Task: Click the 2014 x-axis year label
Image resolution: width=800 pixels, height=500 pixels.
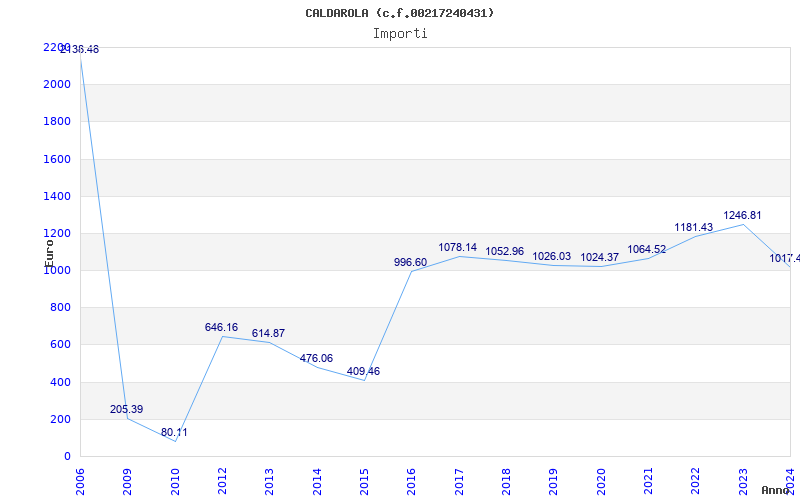Action: point(317,482)
